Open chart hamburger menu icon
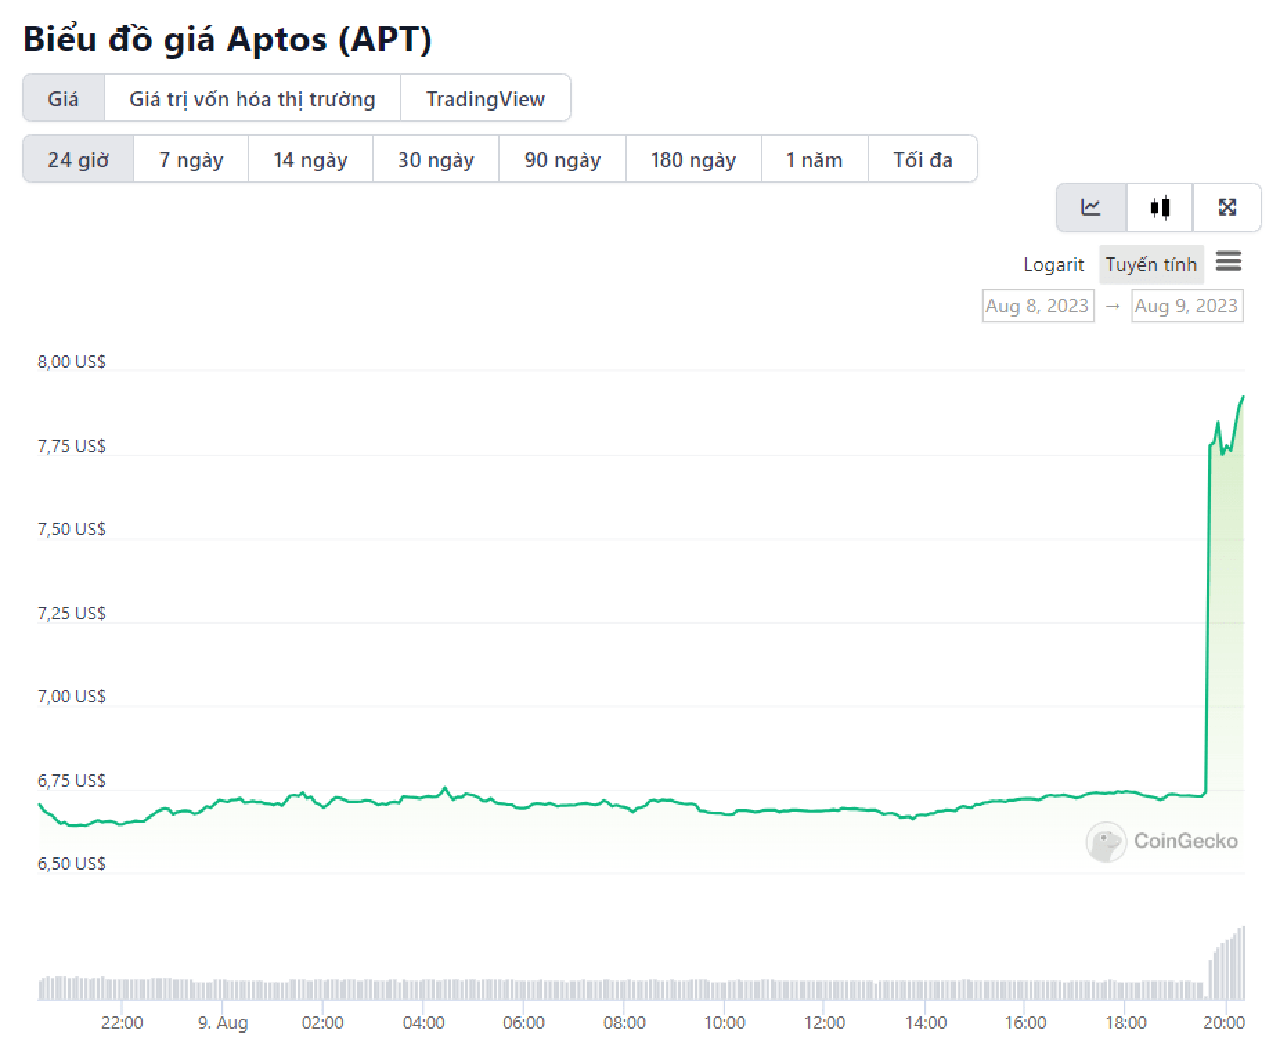Image resolution: width=1280 pixels, height=1055 pixels. (1228, 262)
